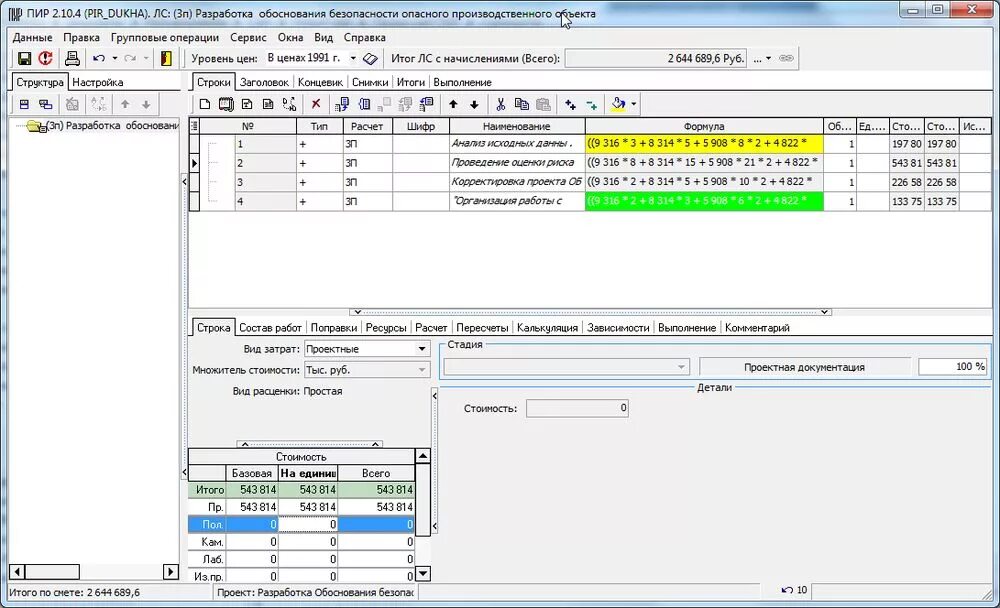This screenshot has height=608, width=1000.
Task: Open the Множитель стоимости dropdown
Action: 422,370
